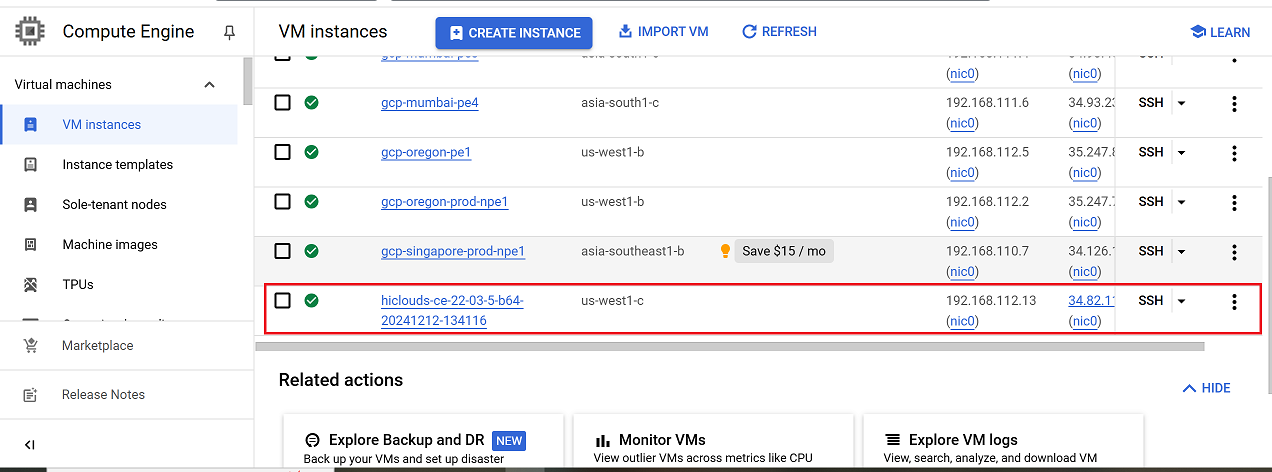1272x472 pixels.
Task: Click CREATE INSTANCE button
Action: click(x=514, y=33)
